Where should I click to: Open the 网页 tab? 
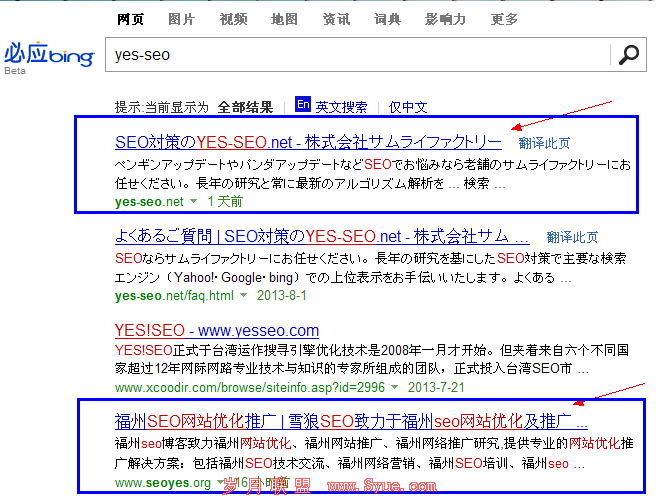(131, 19)
